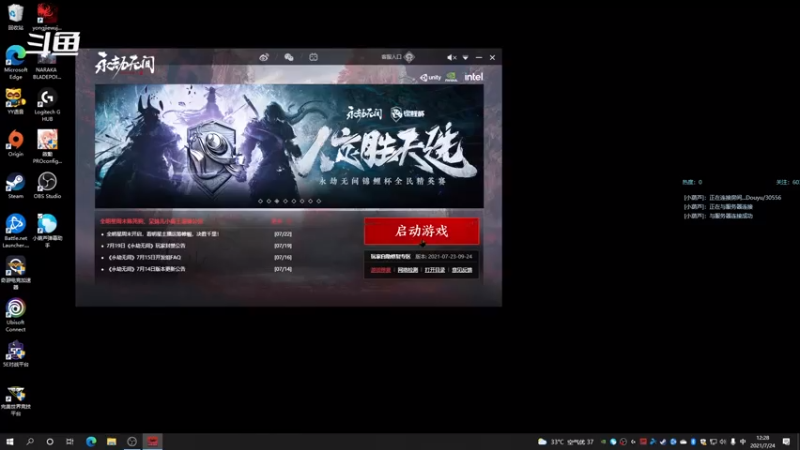This screenshot has height=450, width=800.
Task: Click the red 启动游戏 launch button
Action: (x=421, y=231)
